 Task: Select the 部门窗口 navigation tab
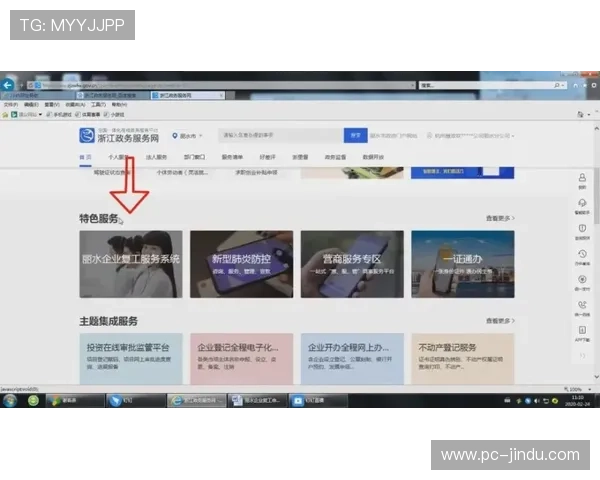tap(194, 157)
